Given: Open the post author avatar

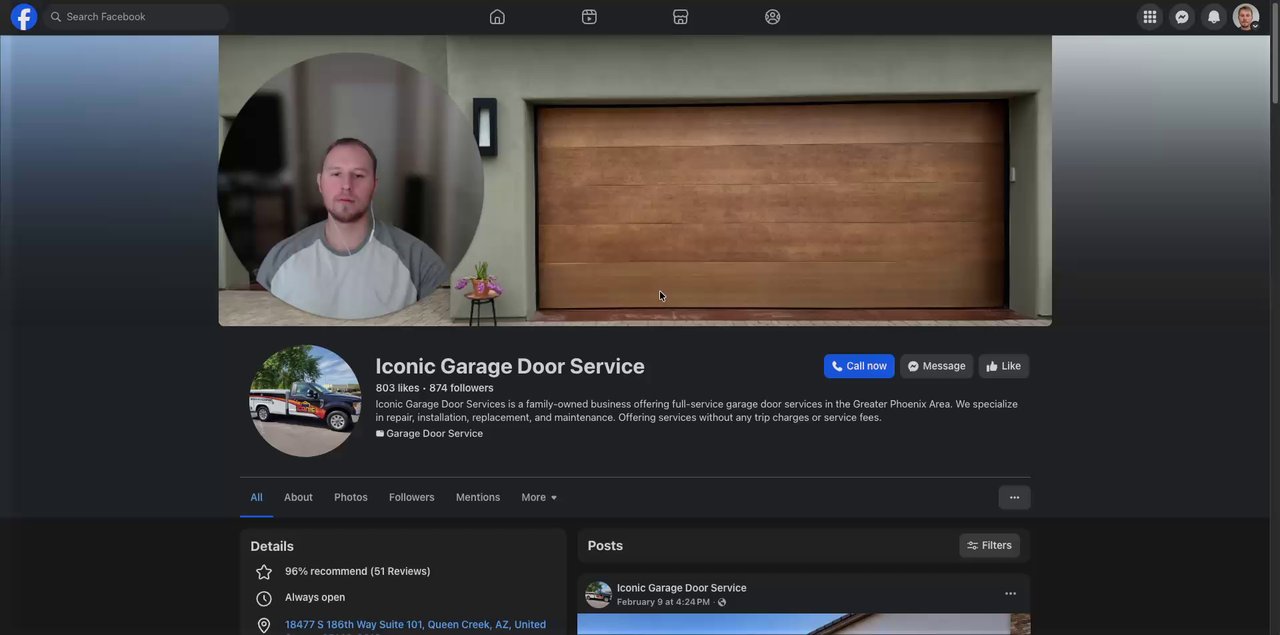Looking at the screenshot, I should [x=598, y=595].
